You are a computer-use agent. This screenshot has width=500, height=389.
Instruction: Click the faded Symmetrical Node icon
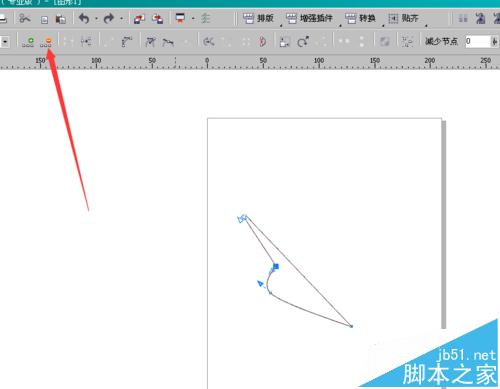coord(186,42)
